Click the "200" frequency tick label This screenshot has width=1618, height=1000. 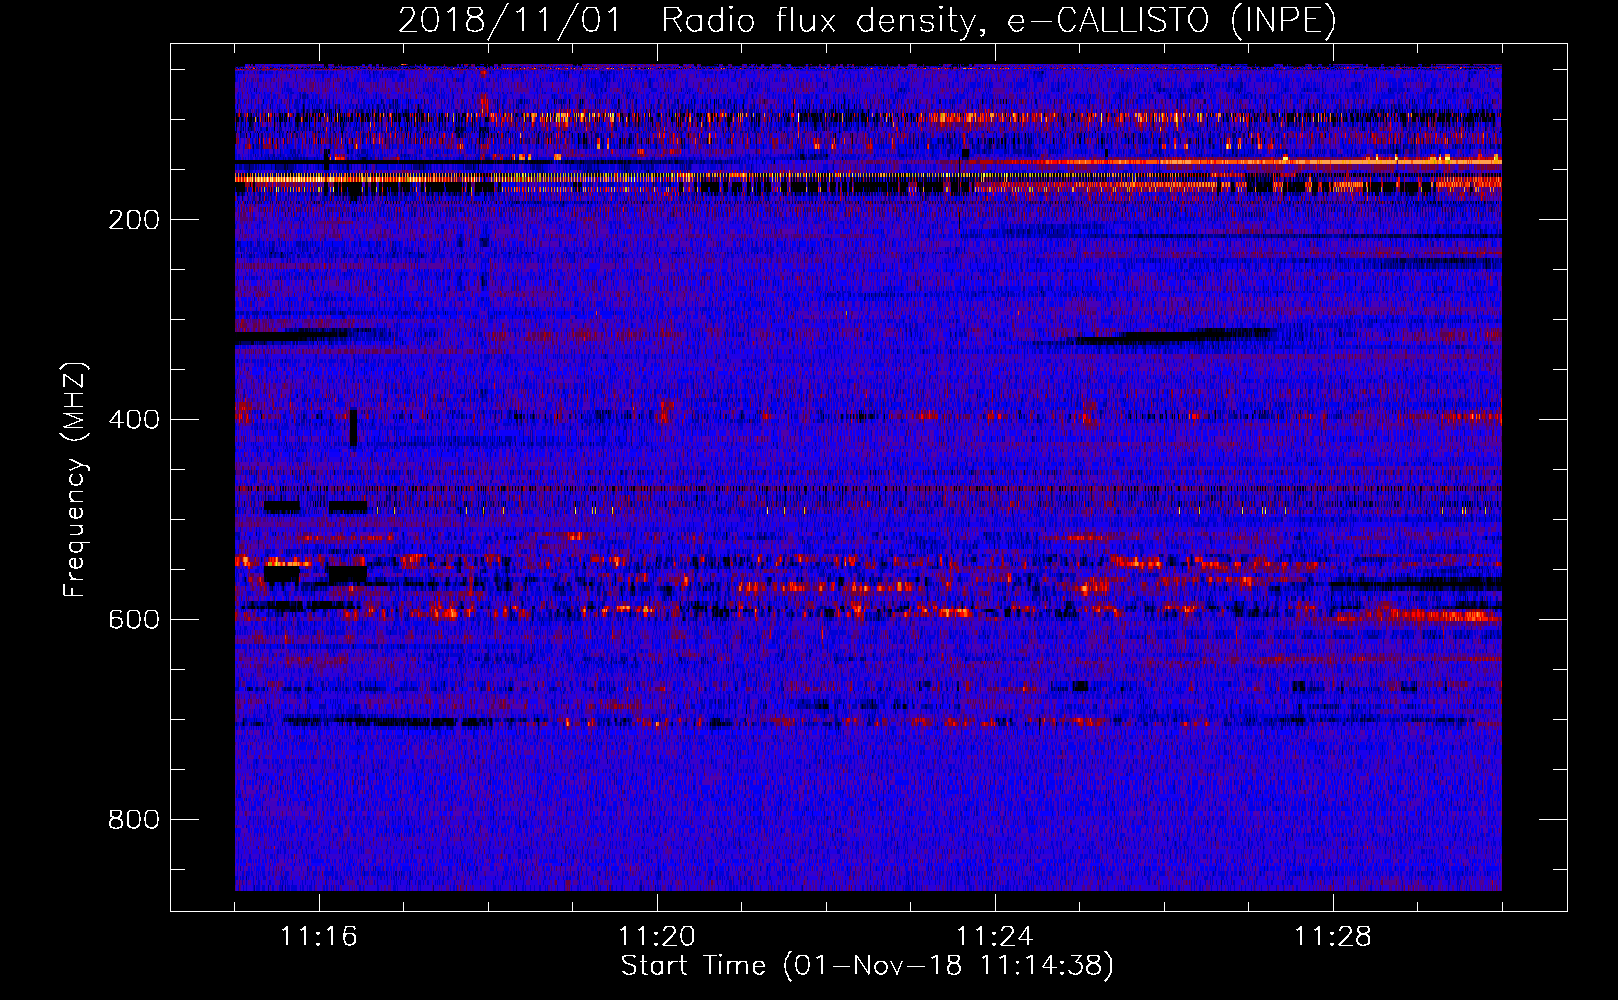pos(134,220)
